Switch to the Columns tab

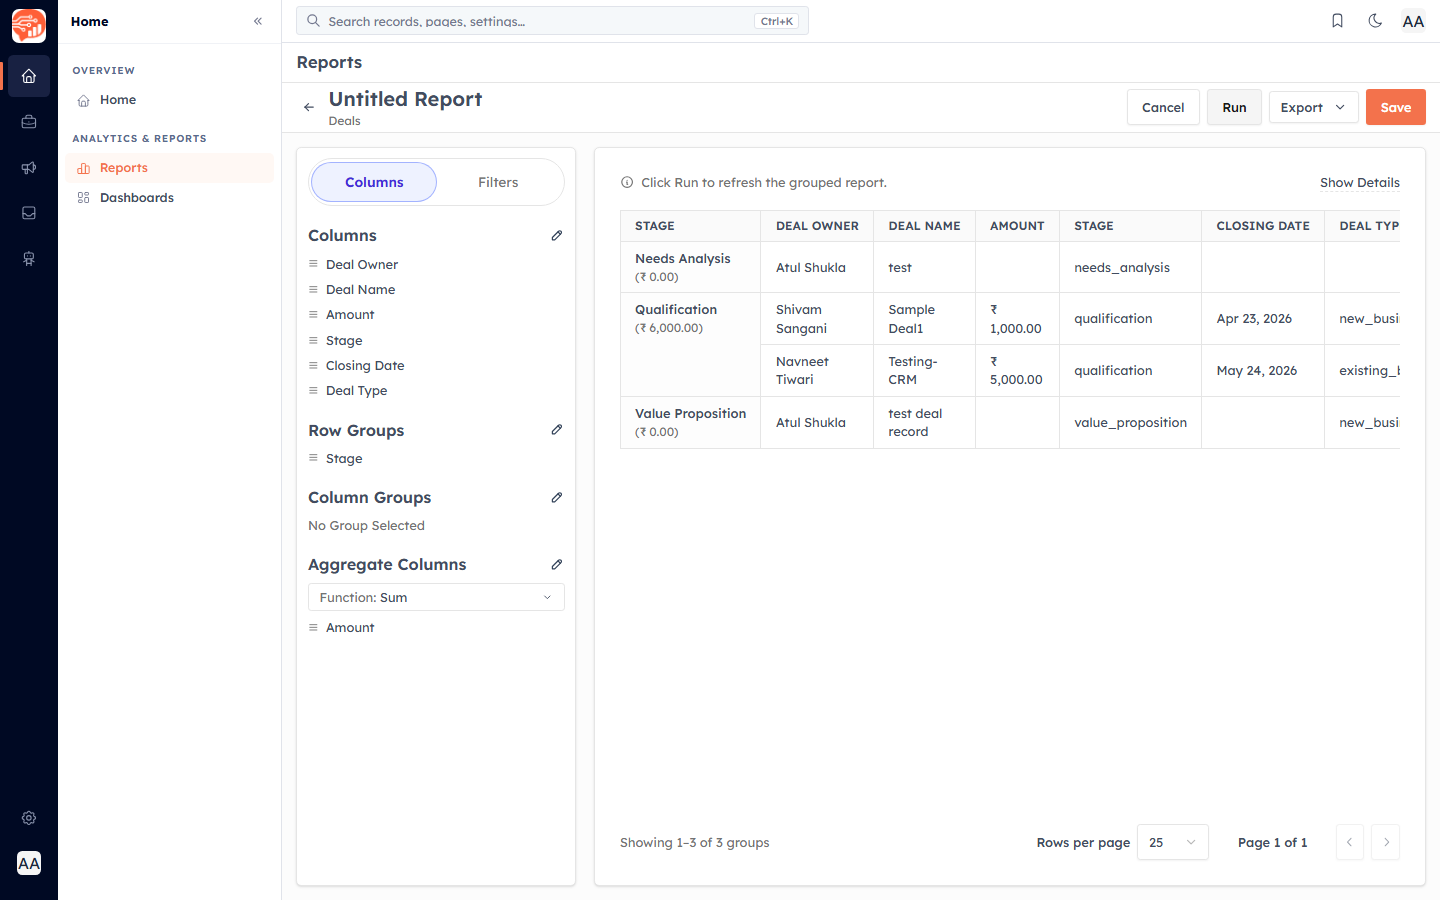coord(374,182)
